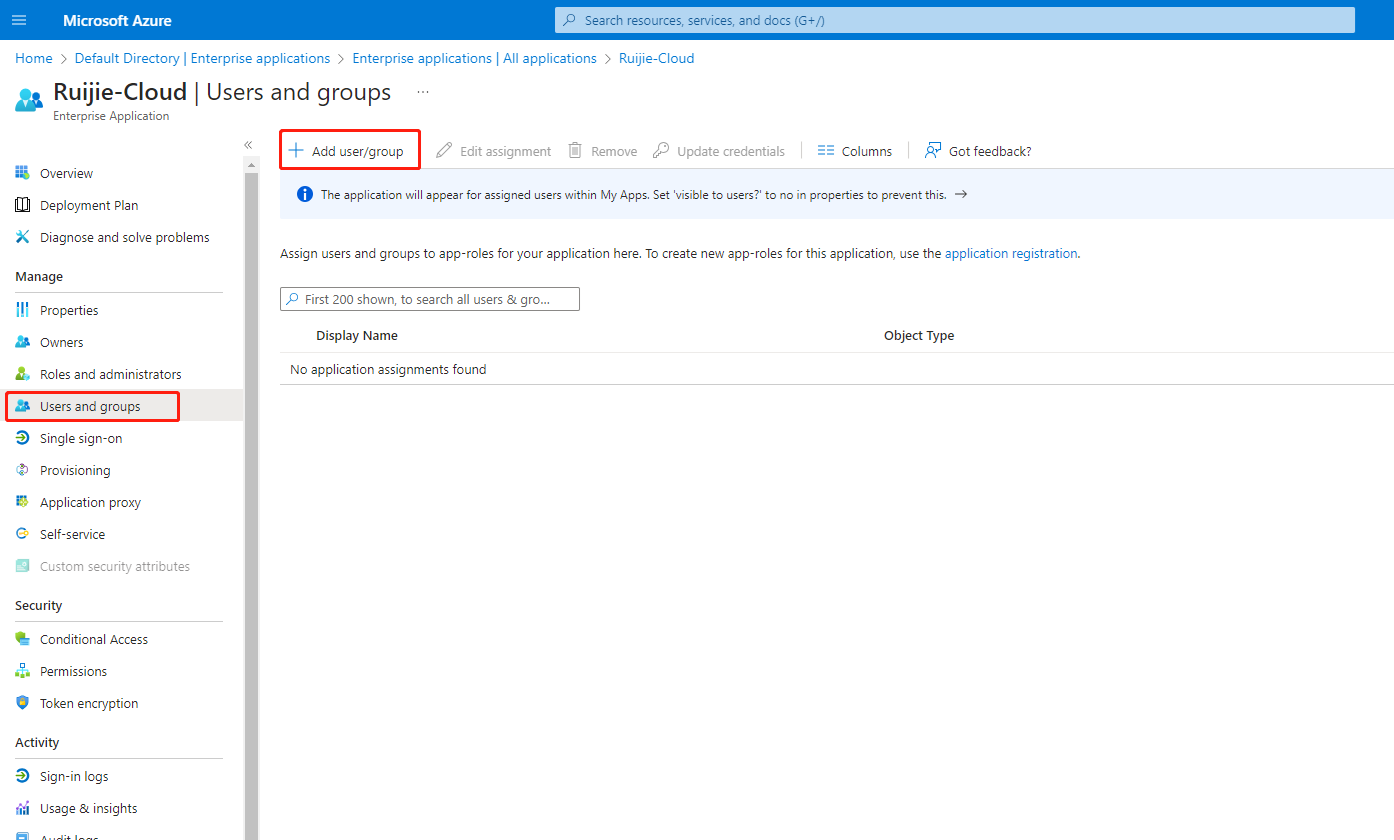Open the ellipsis more options menu

click(423, 92)
